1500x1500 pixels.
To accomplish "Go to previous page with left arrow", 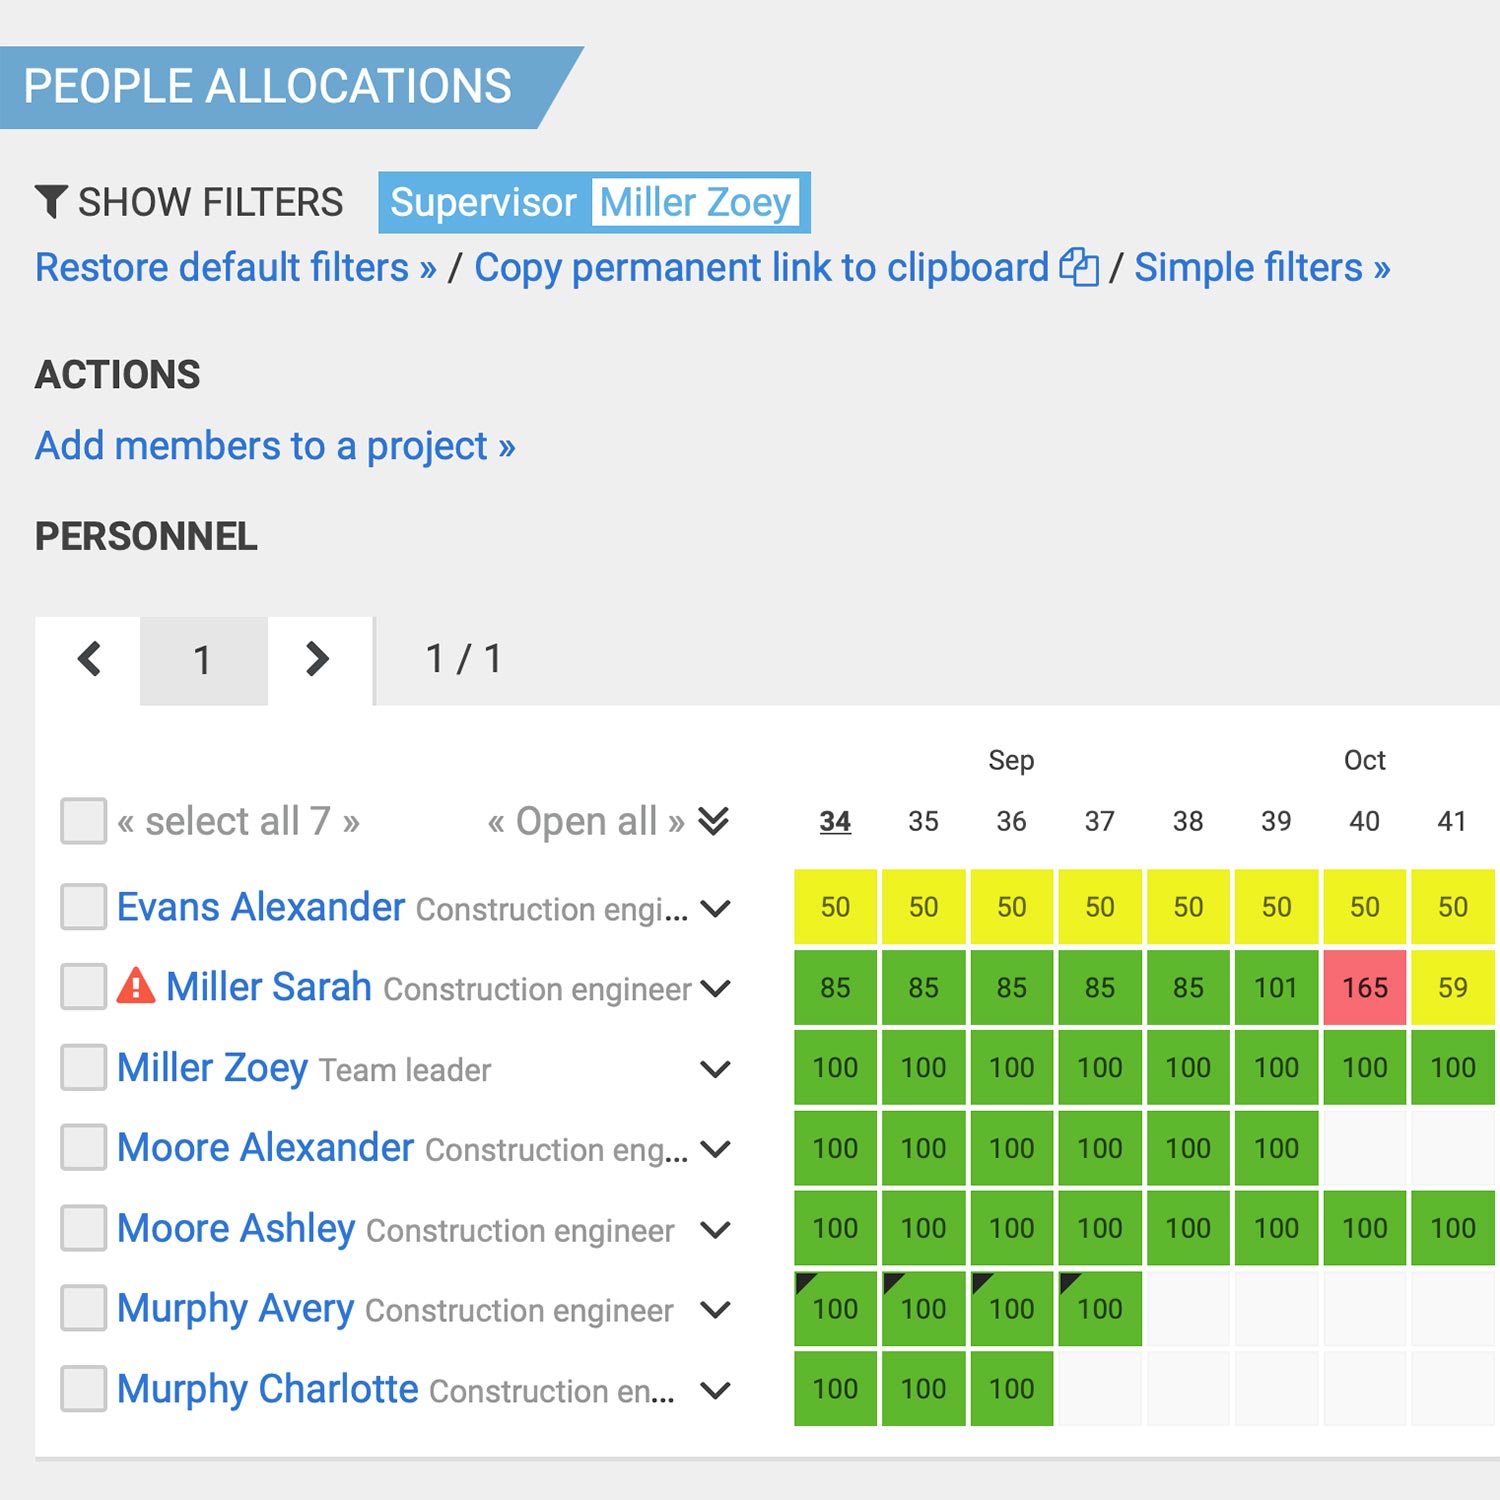I will 89,659.
